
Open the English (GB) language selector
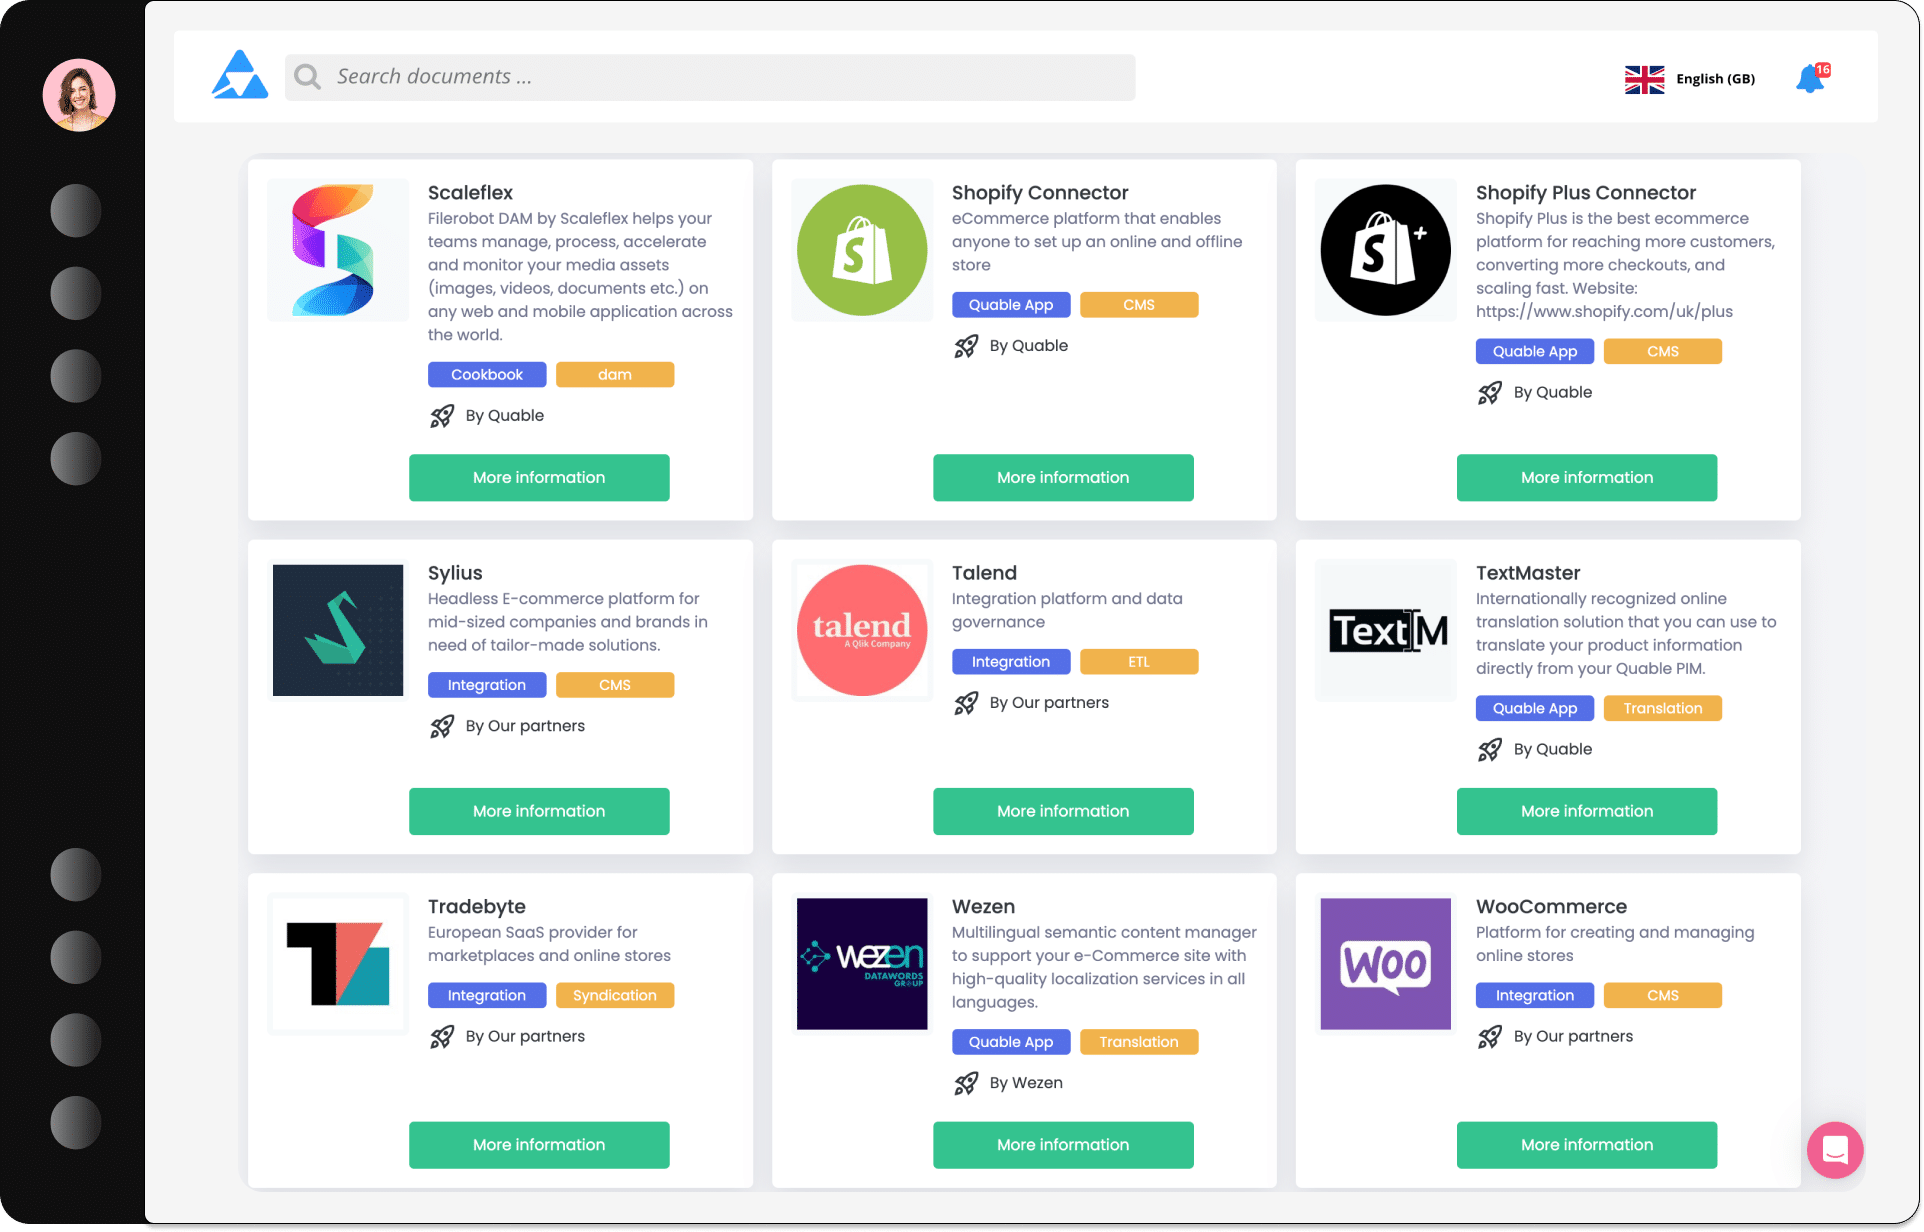click(1715, 79)
